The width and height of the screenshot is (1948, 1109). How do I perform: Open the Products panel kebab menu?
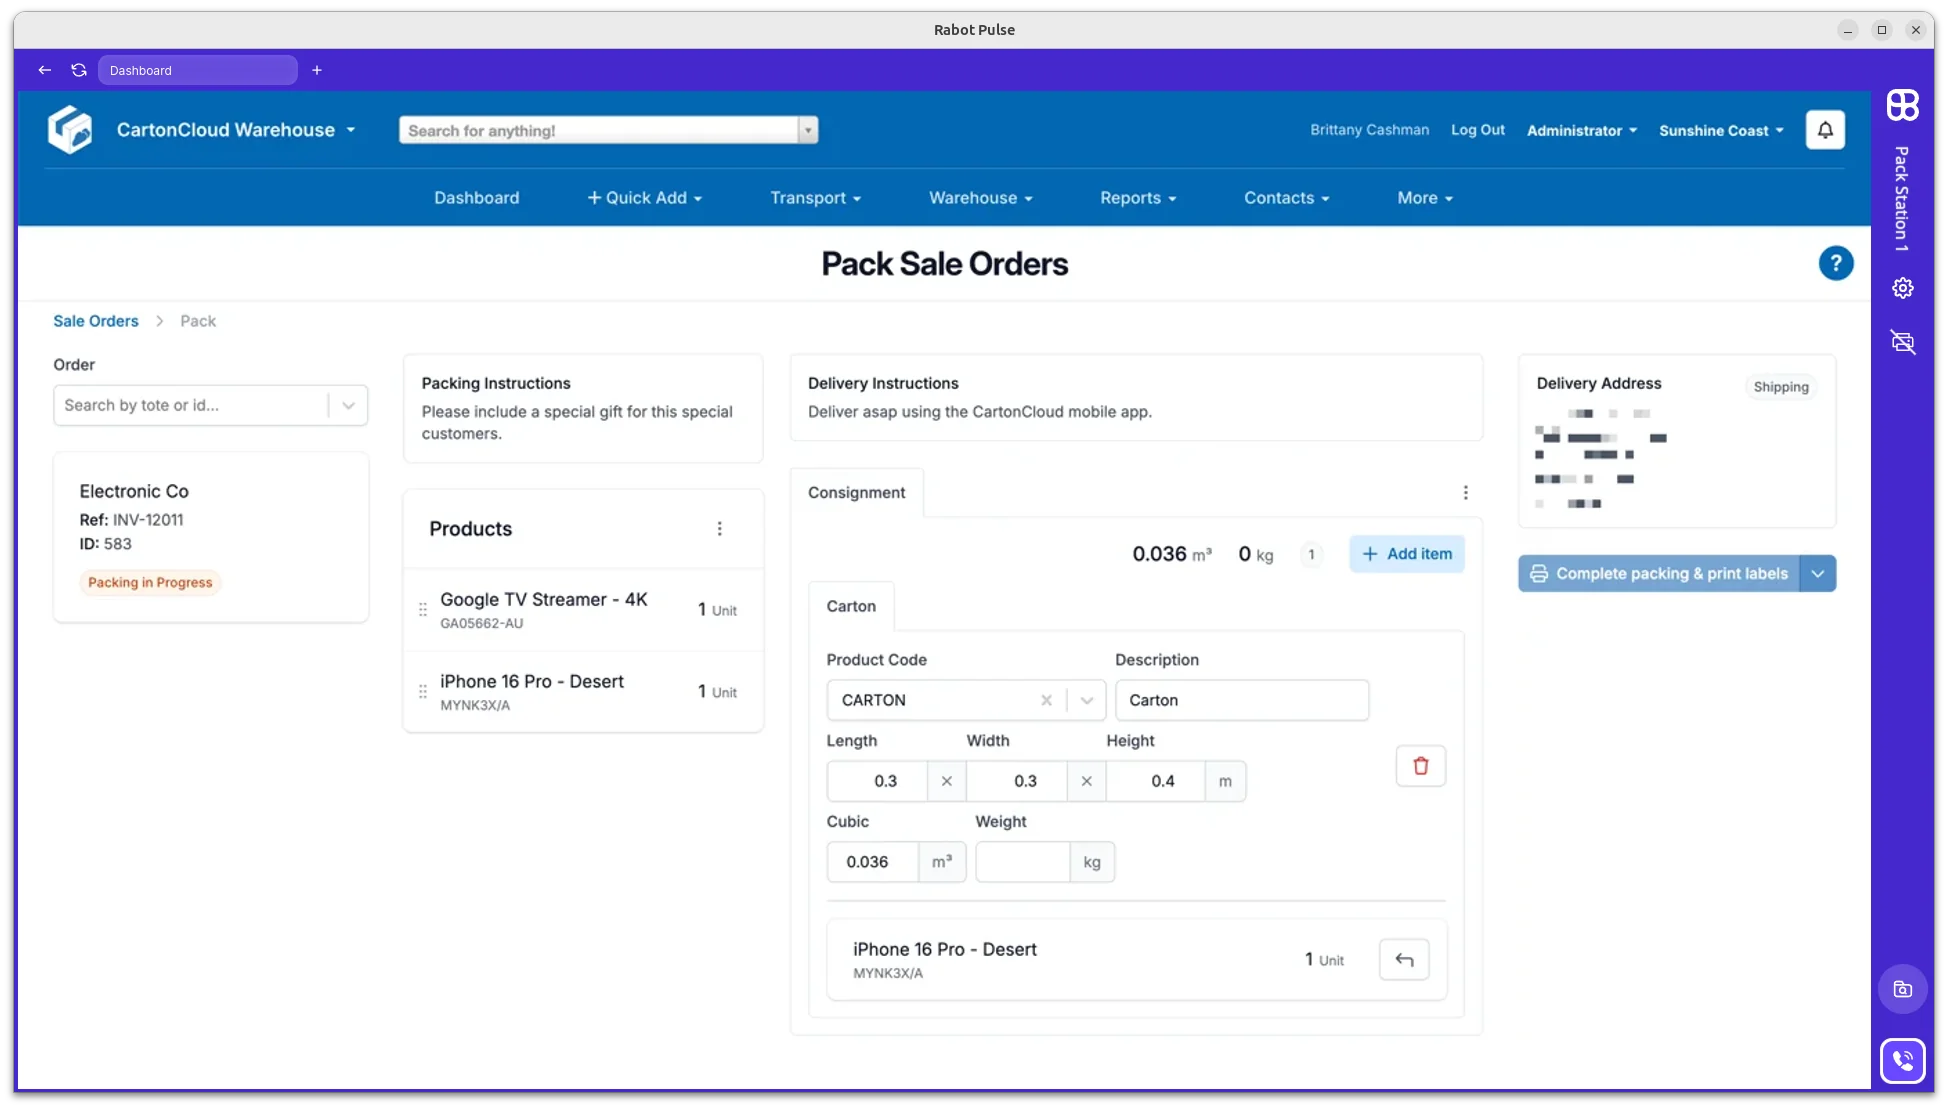pyautogui.click(x=719, y=528)
